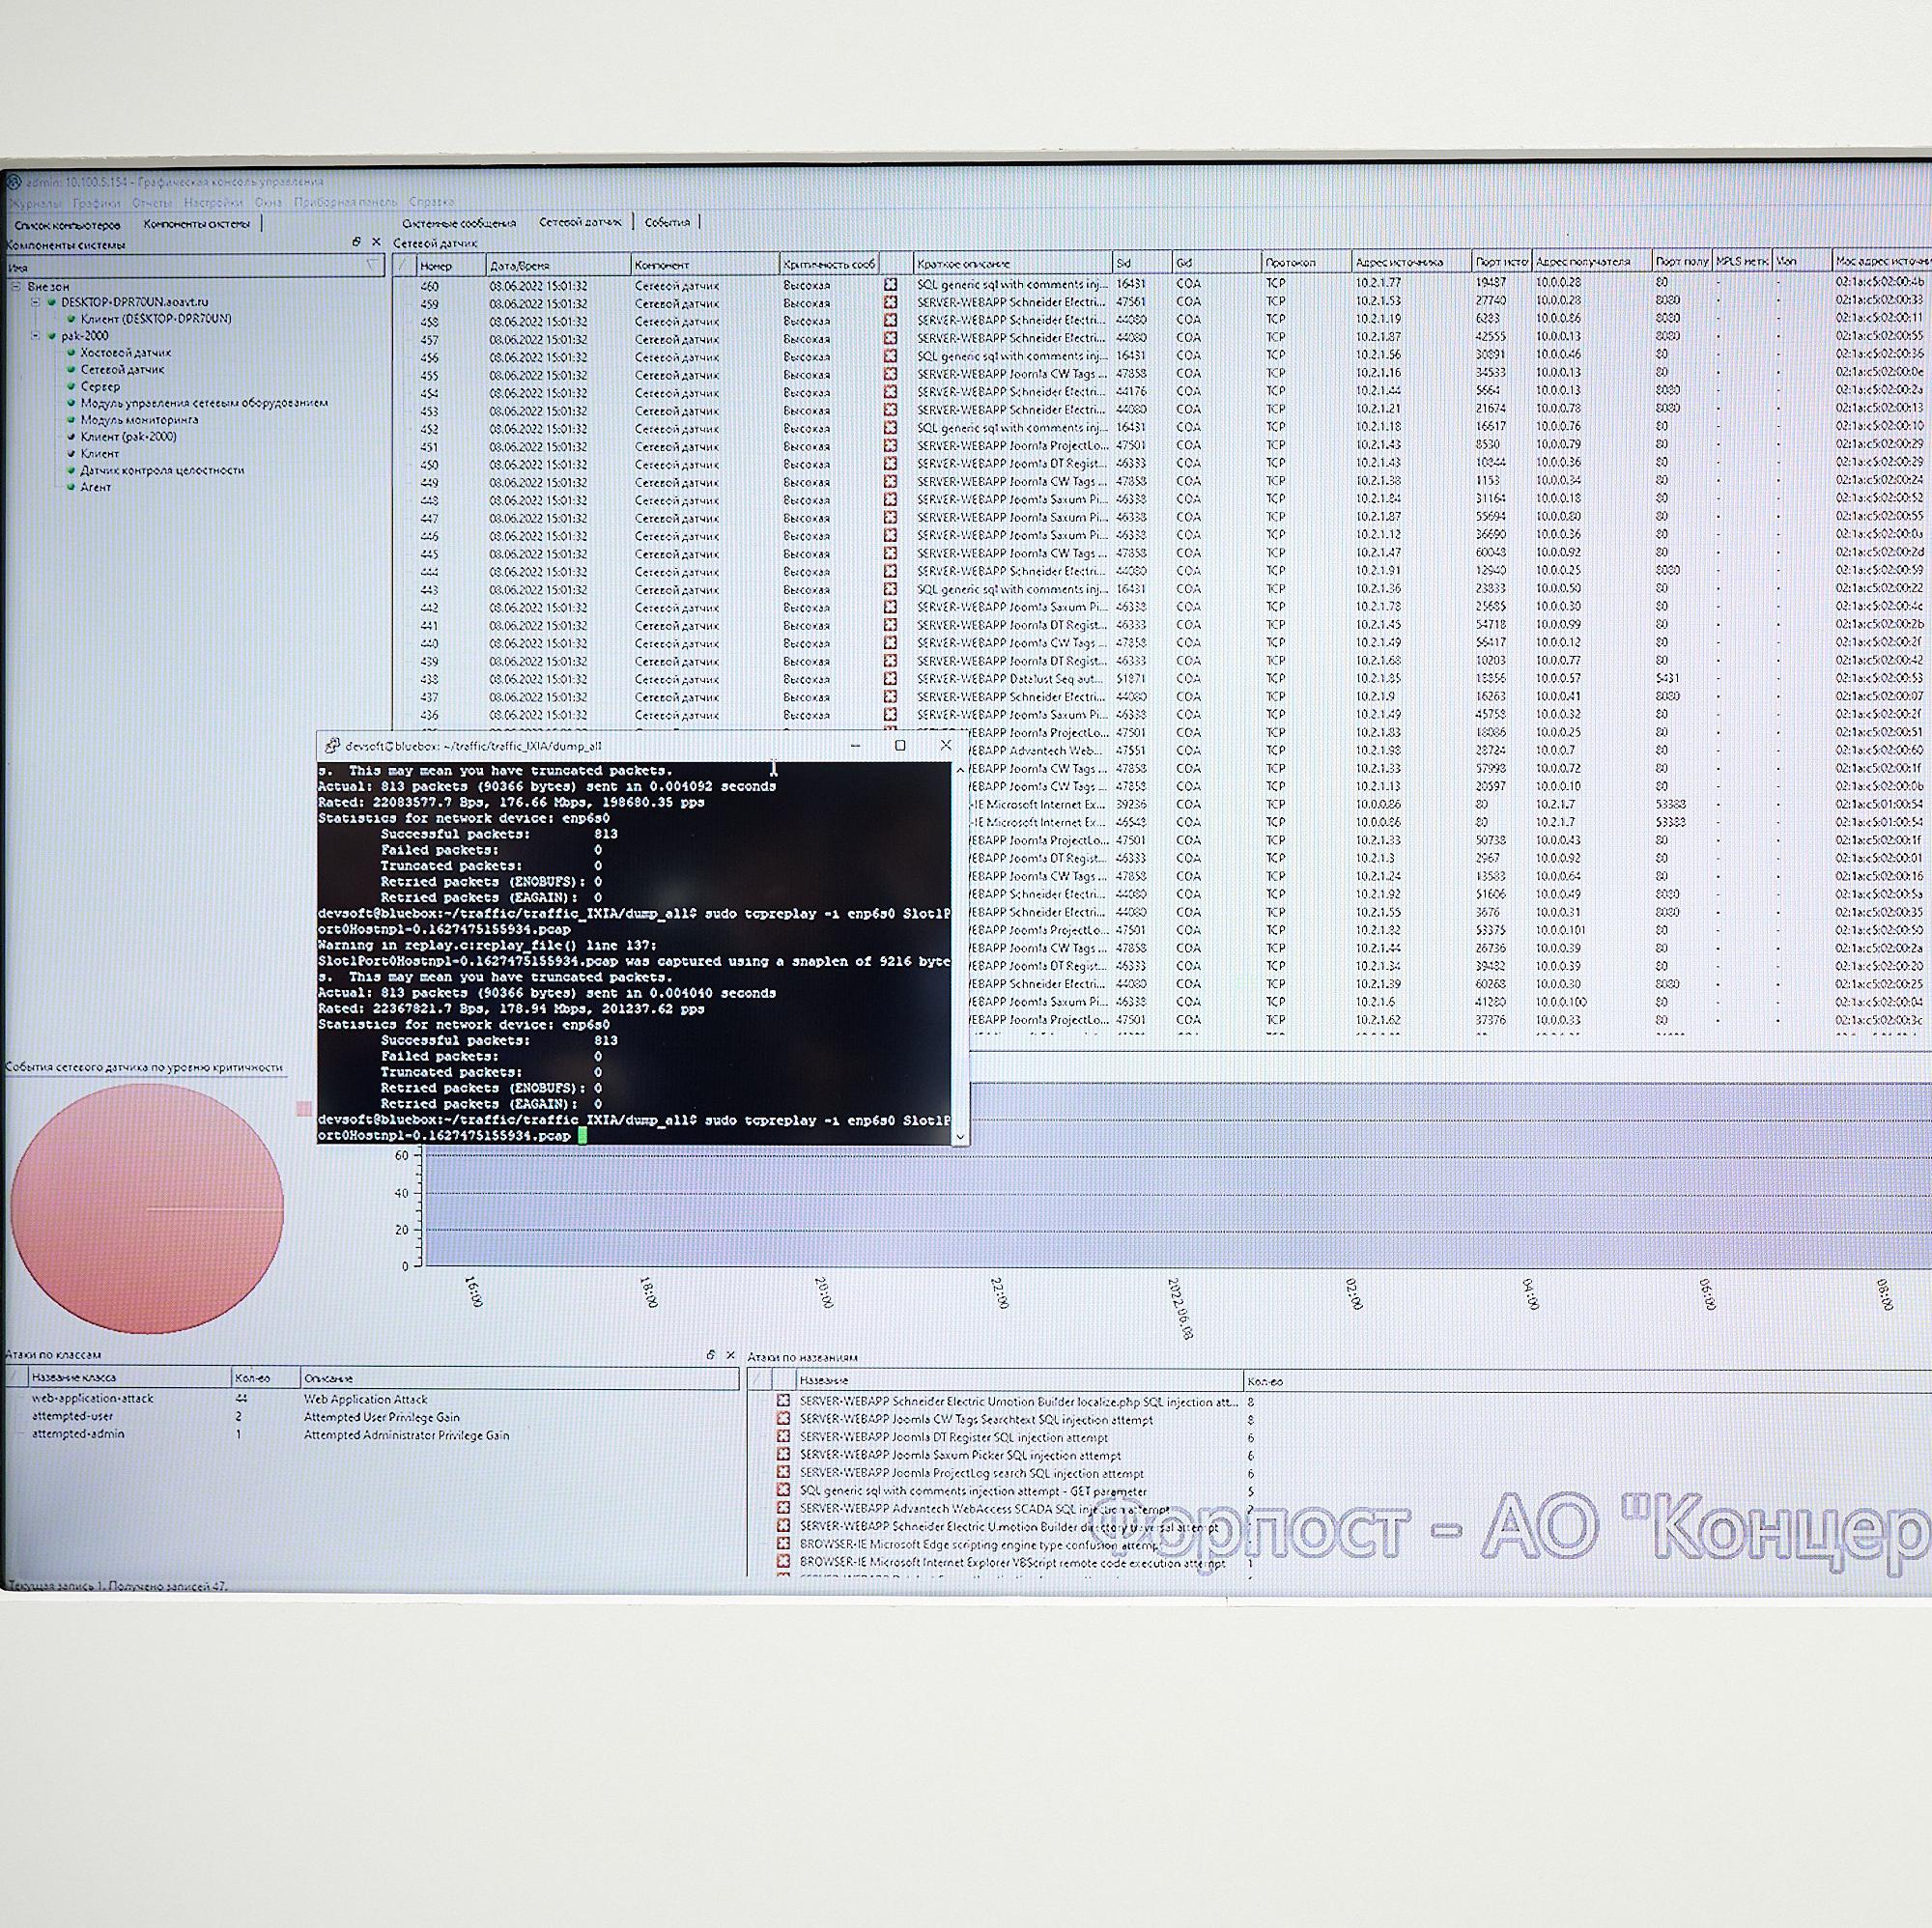Sort events by Номер column
The height and width of the screenshot is (1928, 1932).
tap(450, 266)
